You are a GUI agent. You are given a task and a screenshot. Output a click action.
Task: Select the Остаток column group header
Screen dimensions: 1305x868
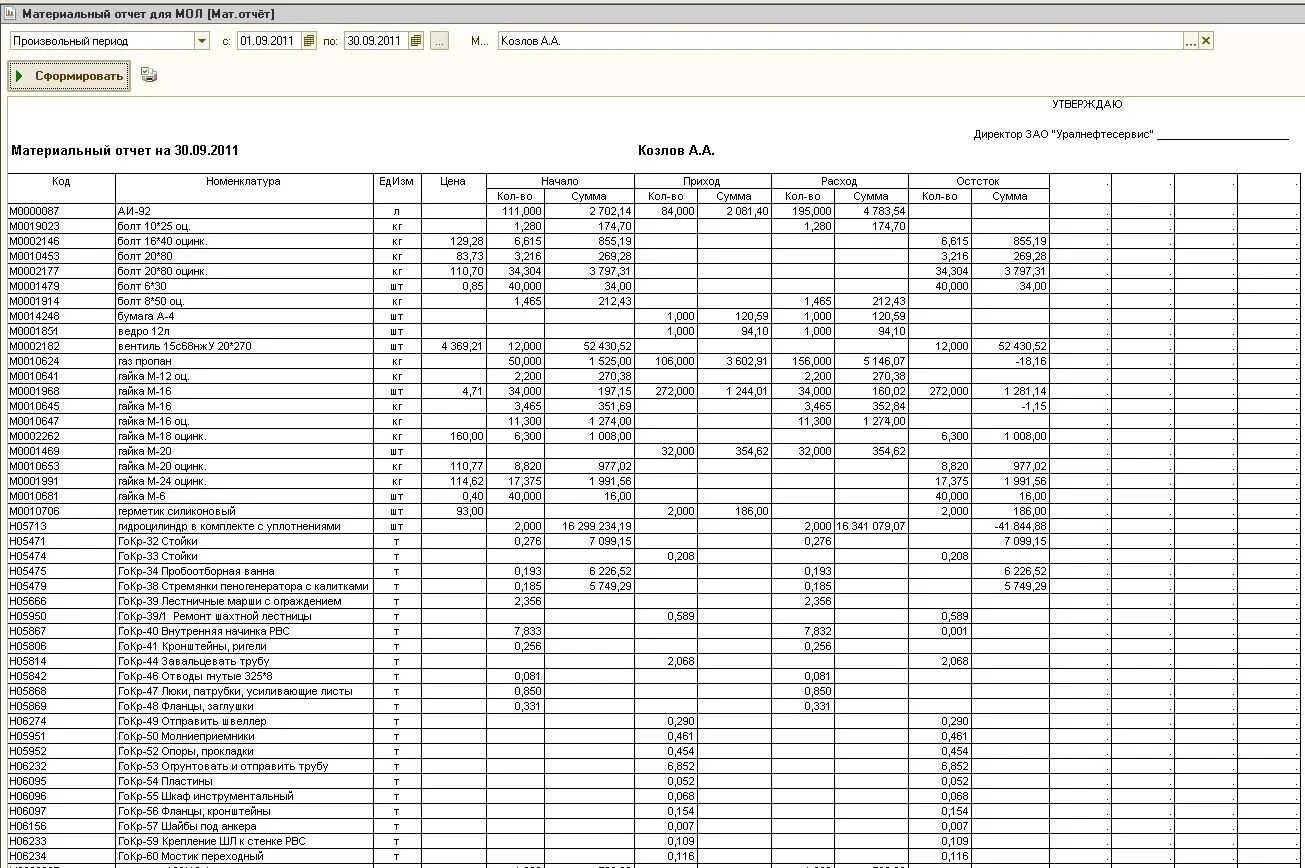[x=978, y=181]
